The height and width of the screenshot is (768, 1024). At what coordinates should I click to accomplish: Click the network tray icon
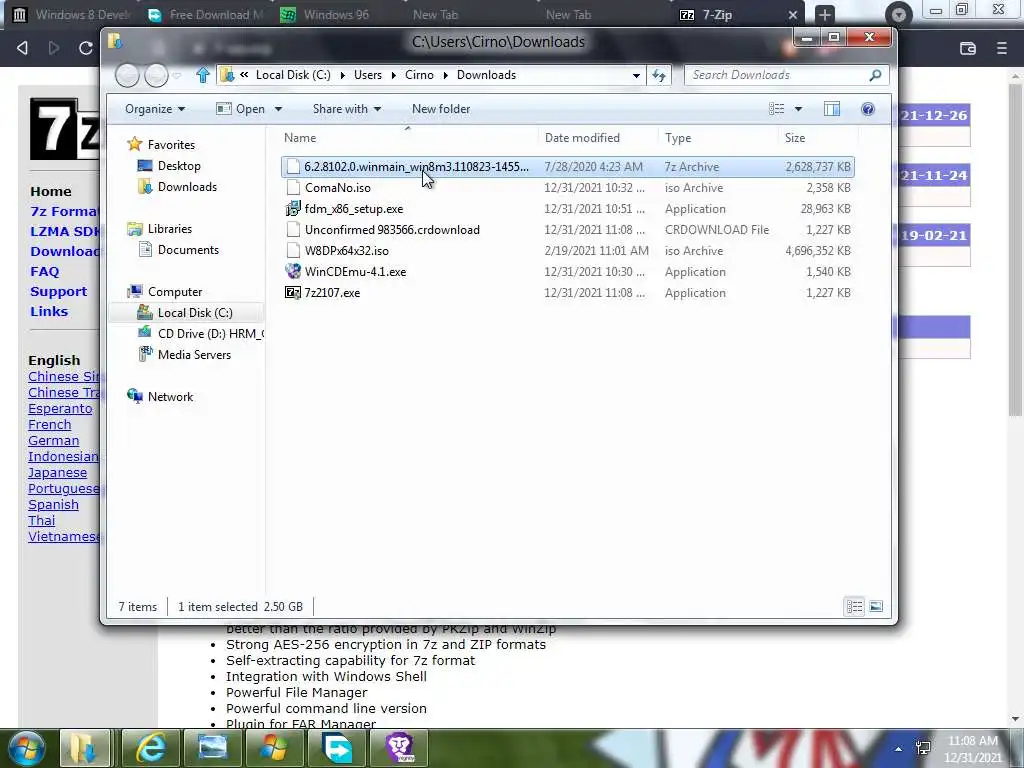point(923,748)
